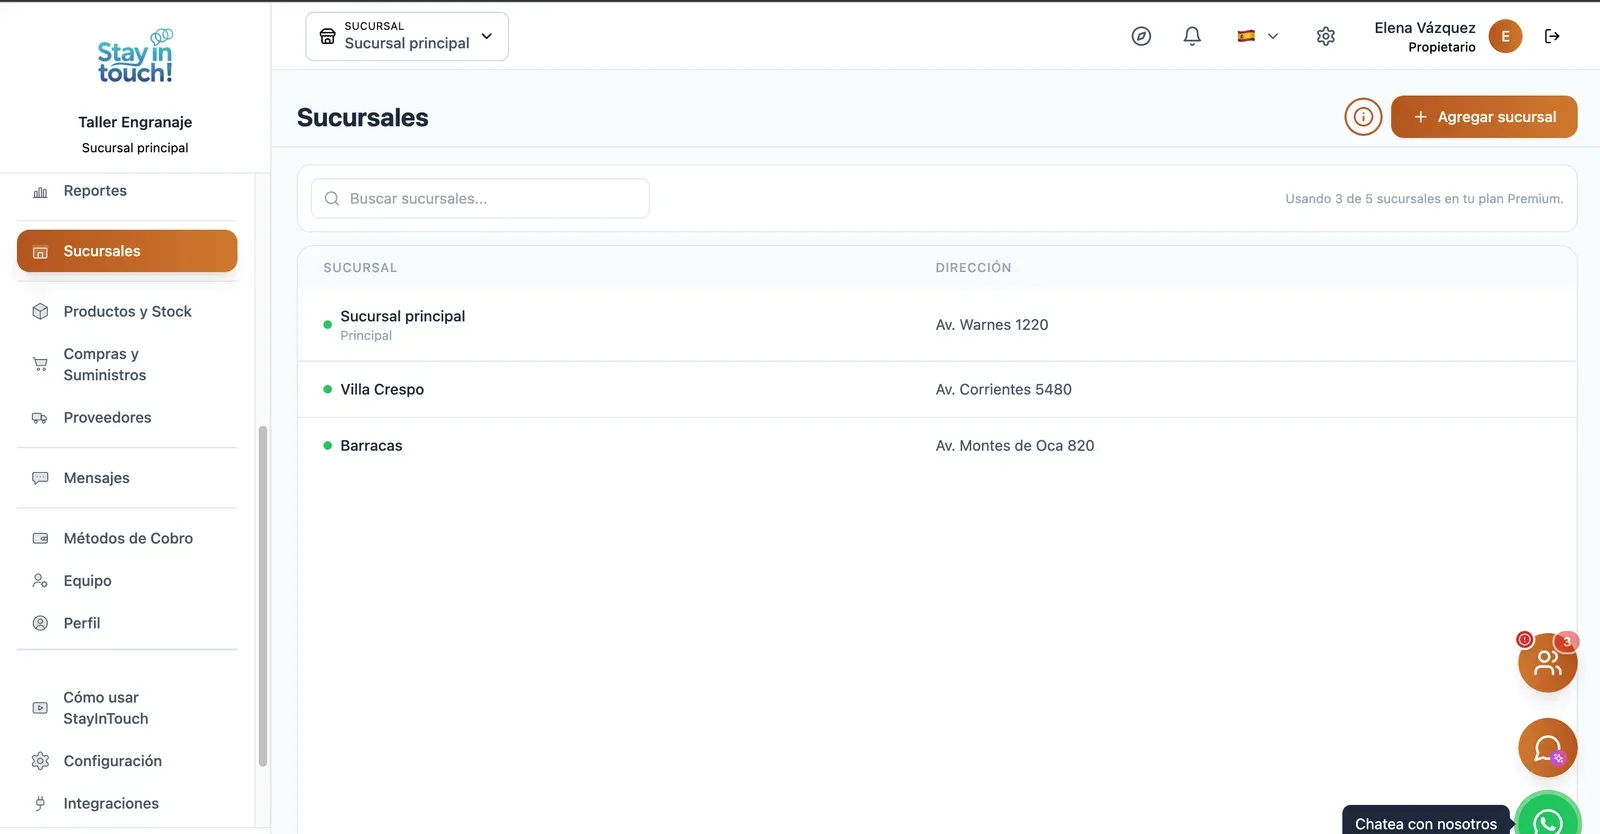Image resolution: width=1600 pixels, height=834 pixels.
Task: Open the settings gear in the top bar
Action: 1326,36
